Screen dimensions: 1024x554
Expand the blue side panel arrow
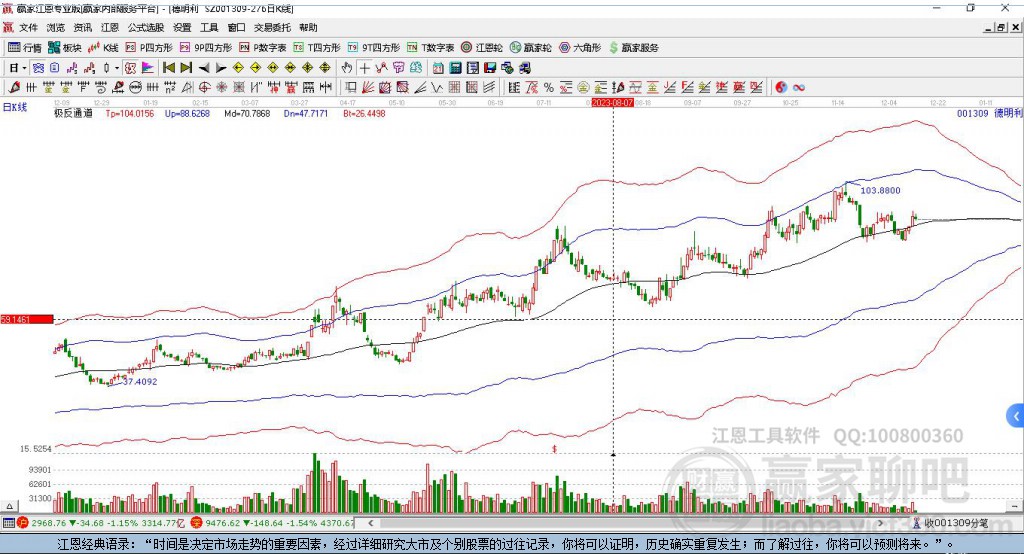pyautogui.click(x=1015, y=416)
